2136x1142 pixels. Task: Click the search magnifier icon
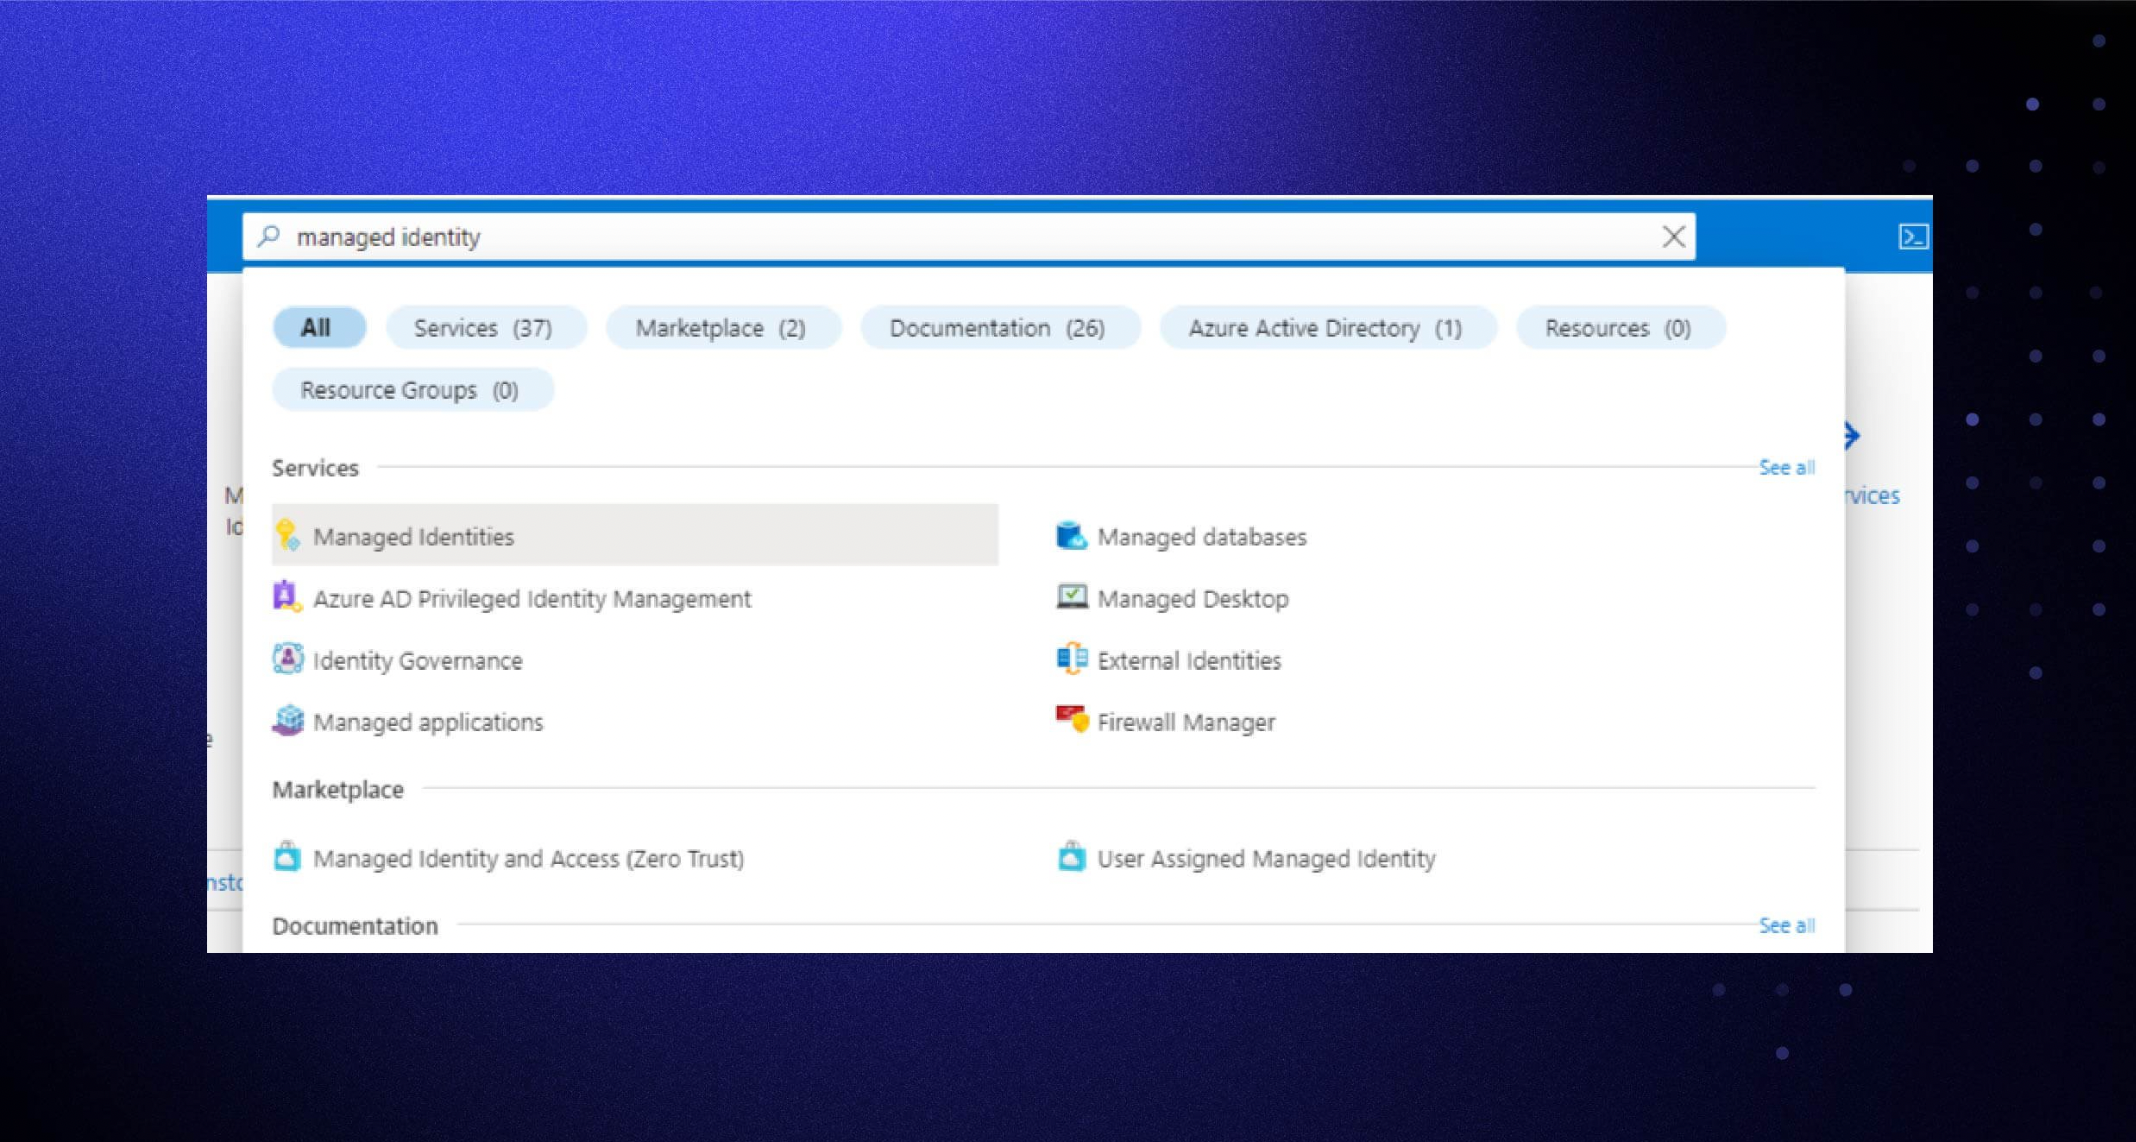point(269,236)
